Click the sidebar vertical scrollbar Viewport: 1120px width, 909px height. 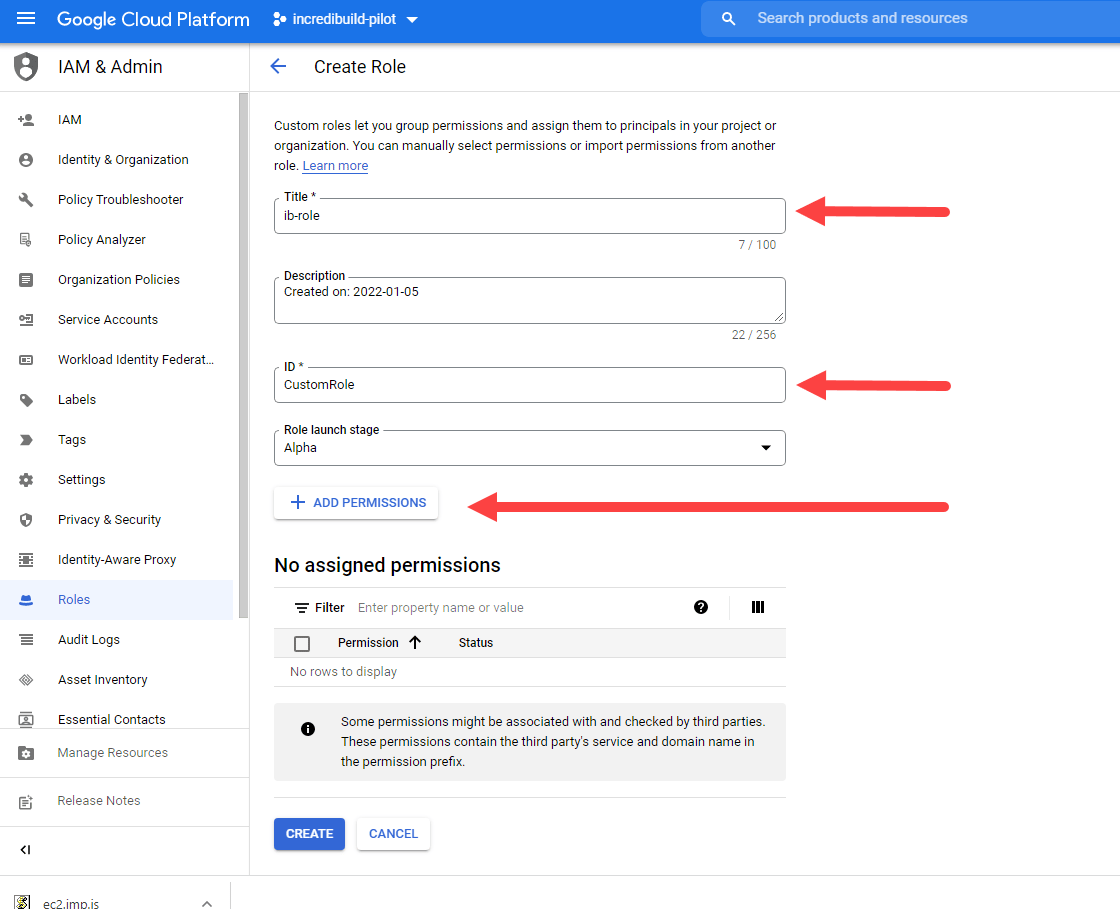click(x=243, y=355)
